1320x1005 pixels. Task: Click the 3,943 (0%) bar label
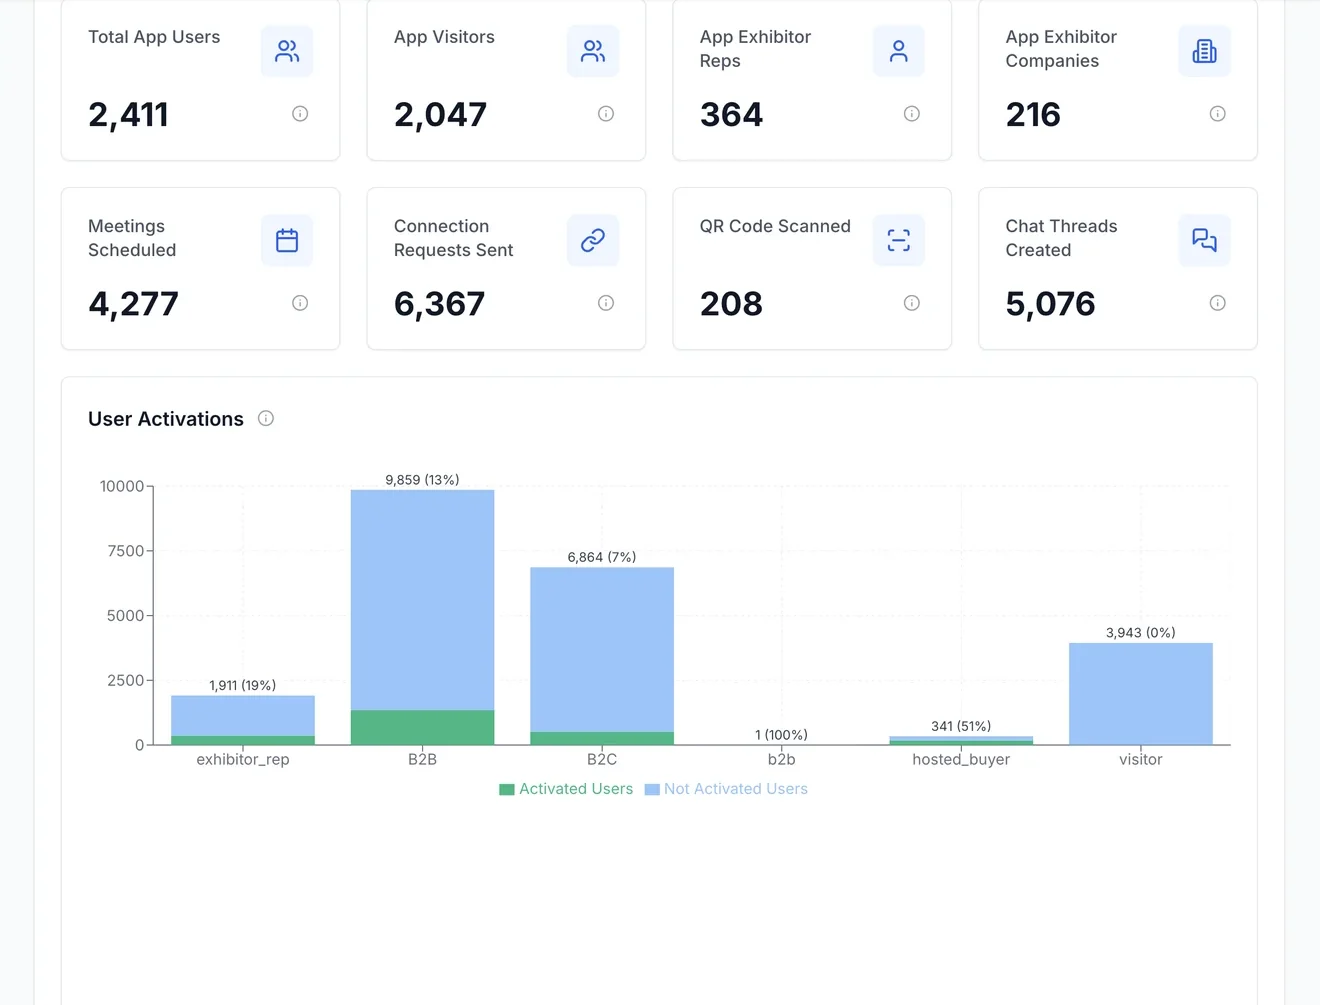click(1141, 633)
